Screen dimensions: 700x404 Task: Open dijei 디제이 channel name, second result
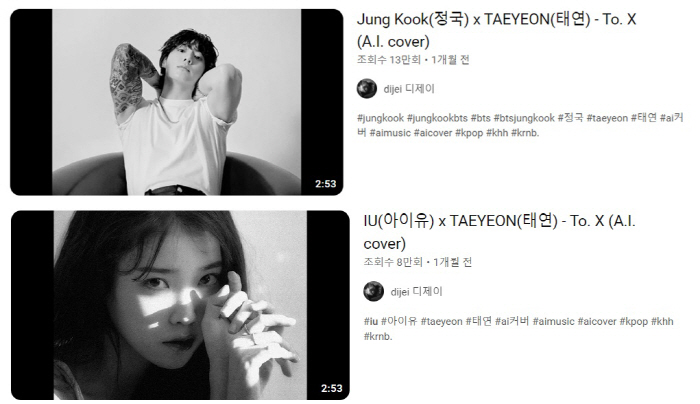click(x=417, y=292)
